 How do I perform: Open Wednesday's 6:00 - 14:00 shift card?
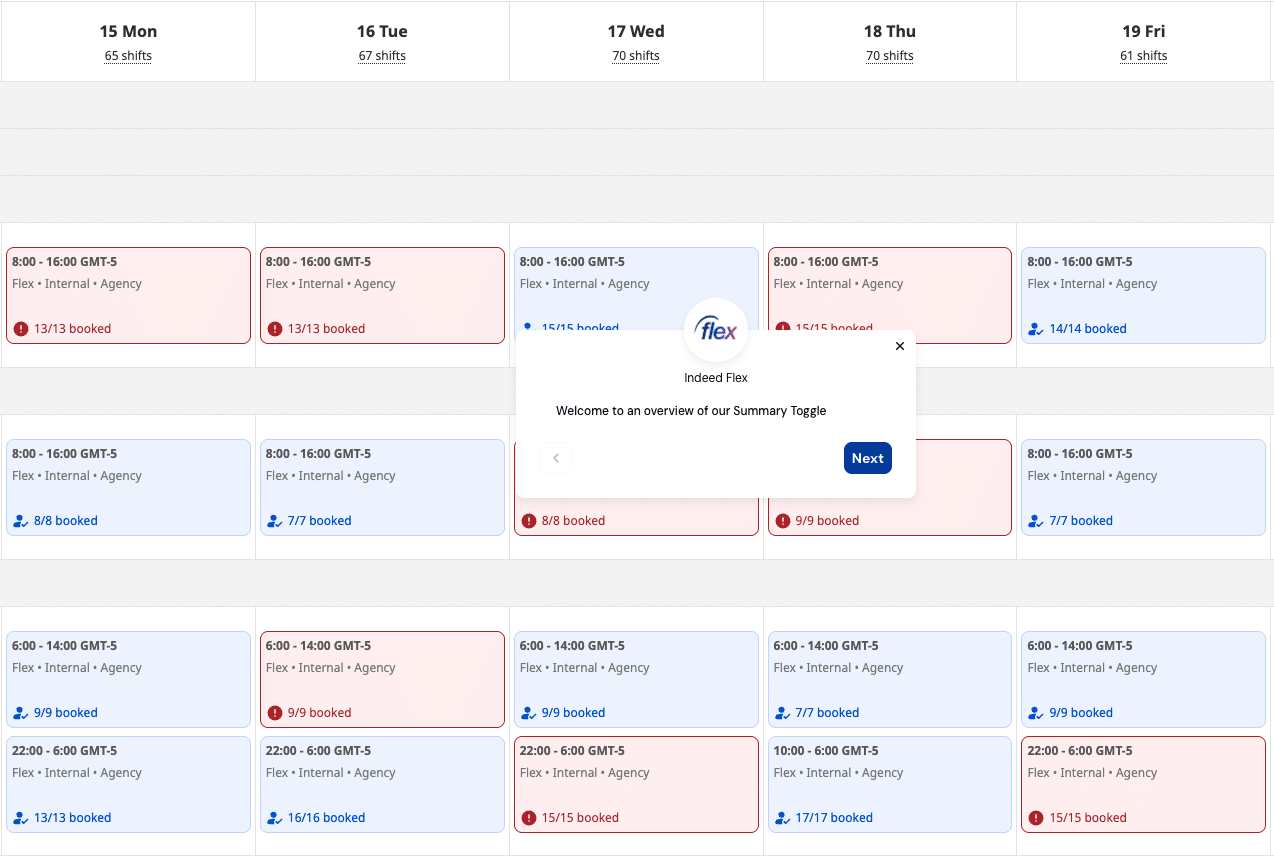point(636,679)
